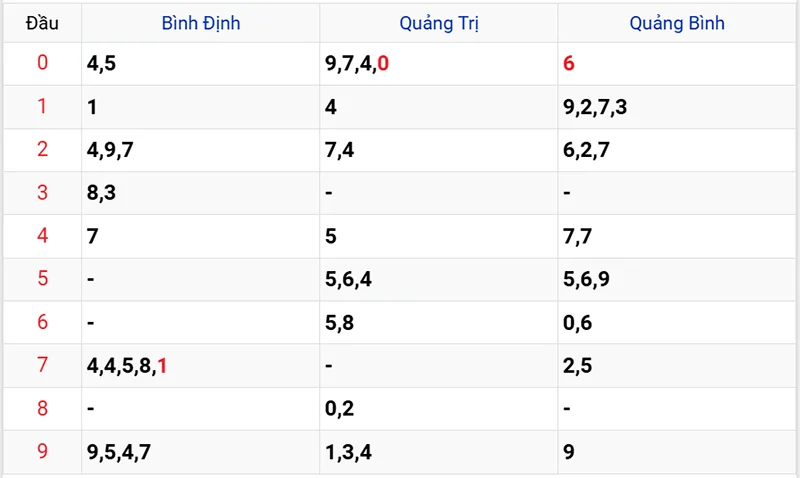The width and height of the screenshot is (800, 478).
Task: Select the Quảng Bình cell showing 9,2,7,3
Action: point(595,107)
